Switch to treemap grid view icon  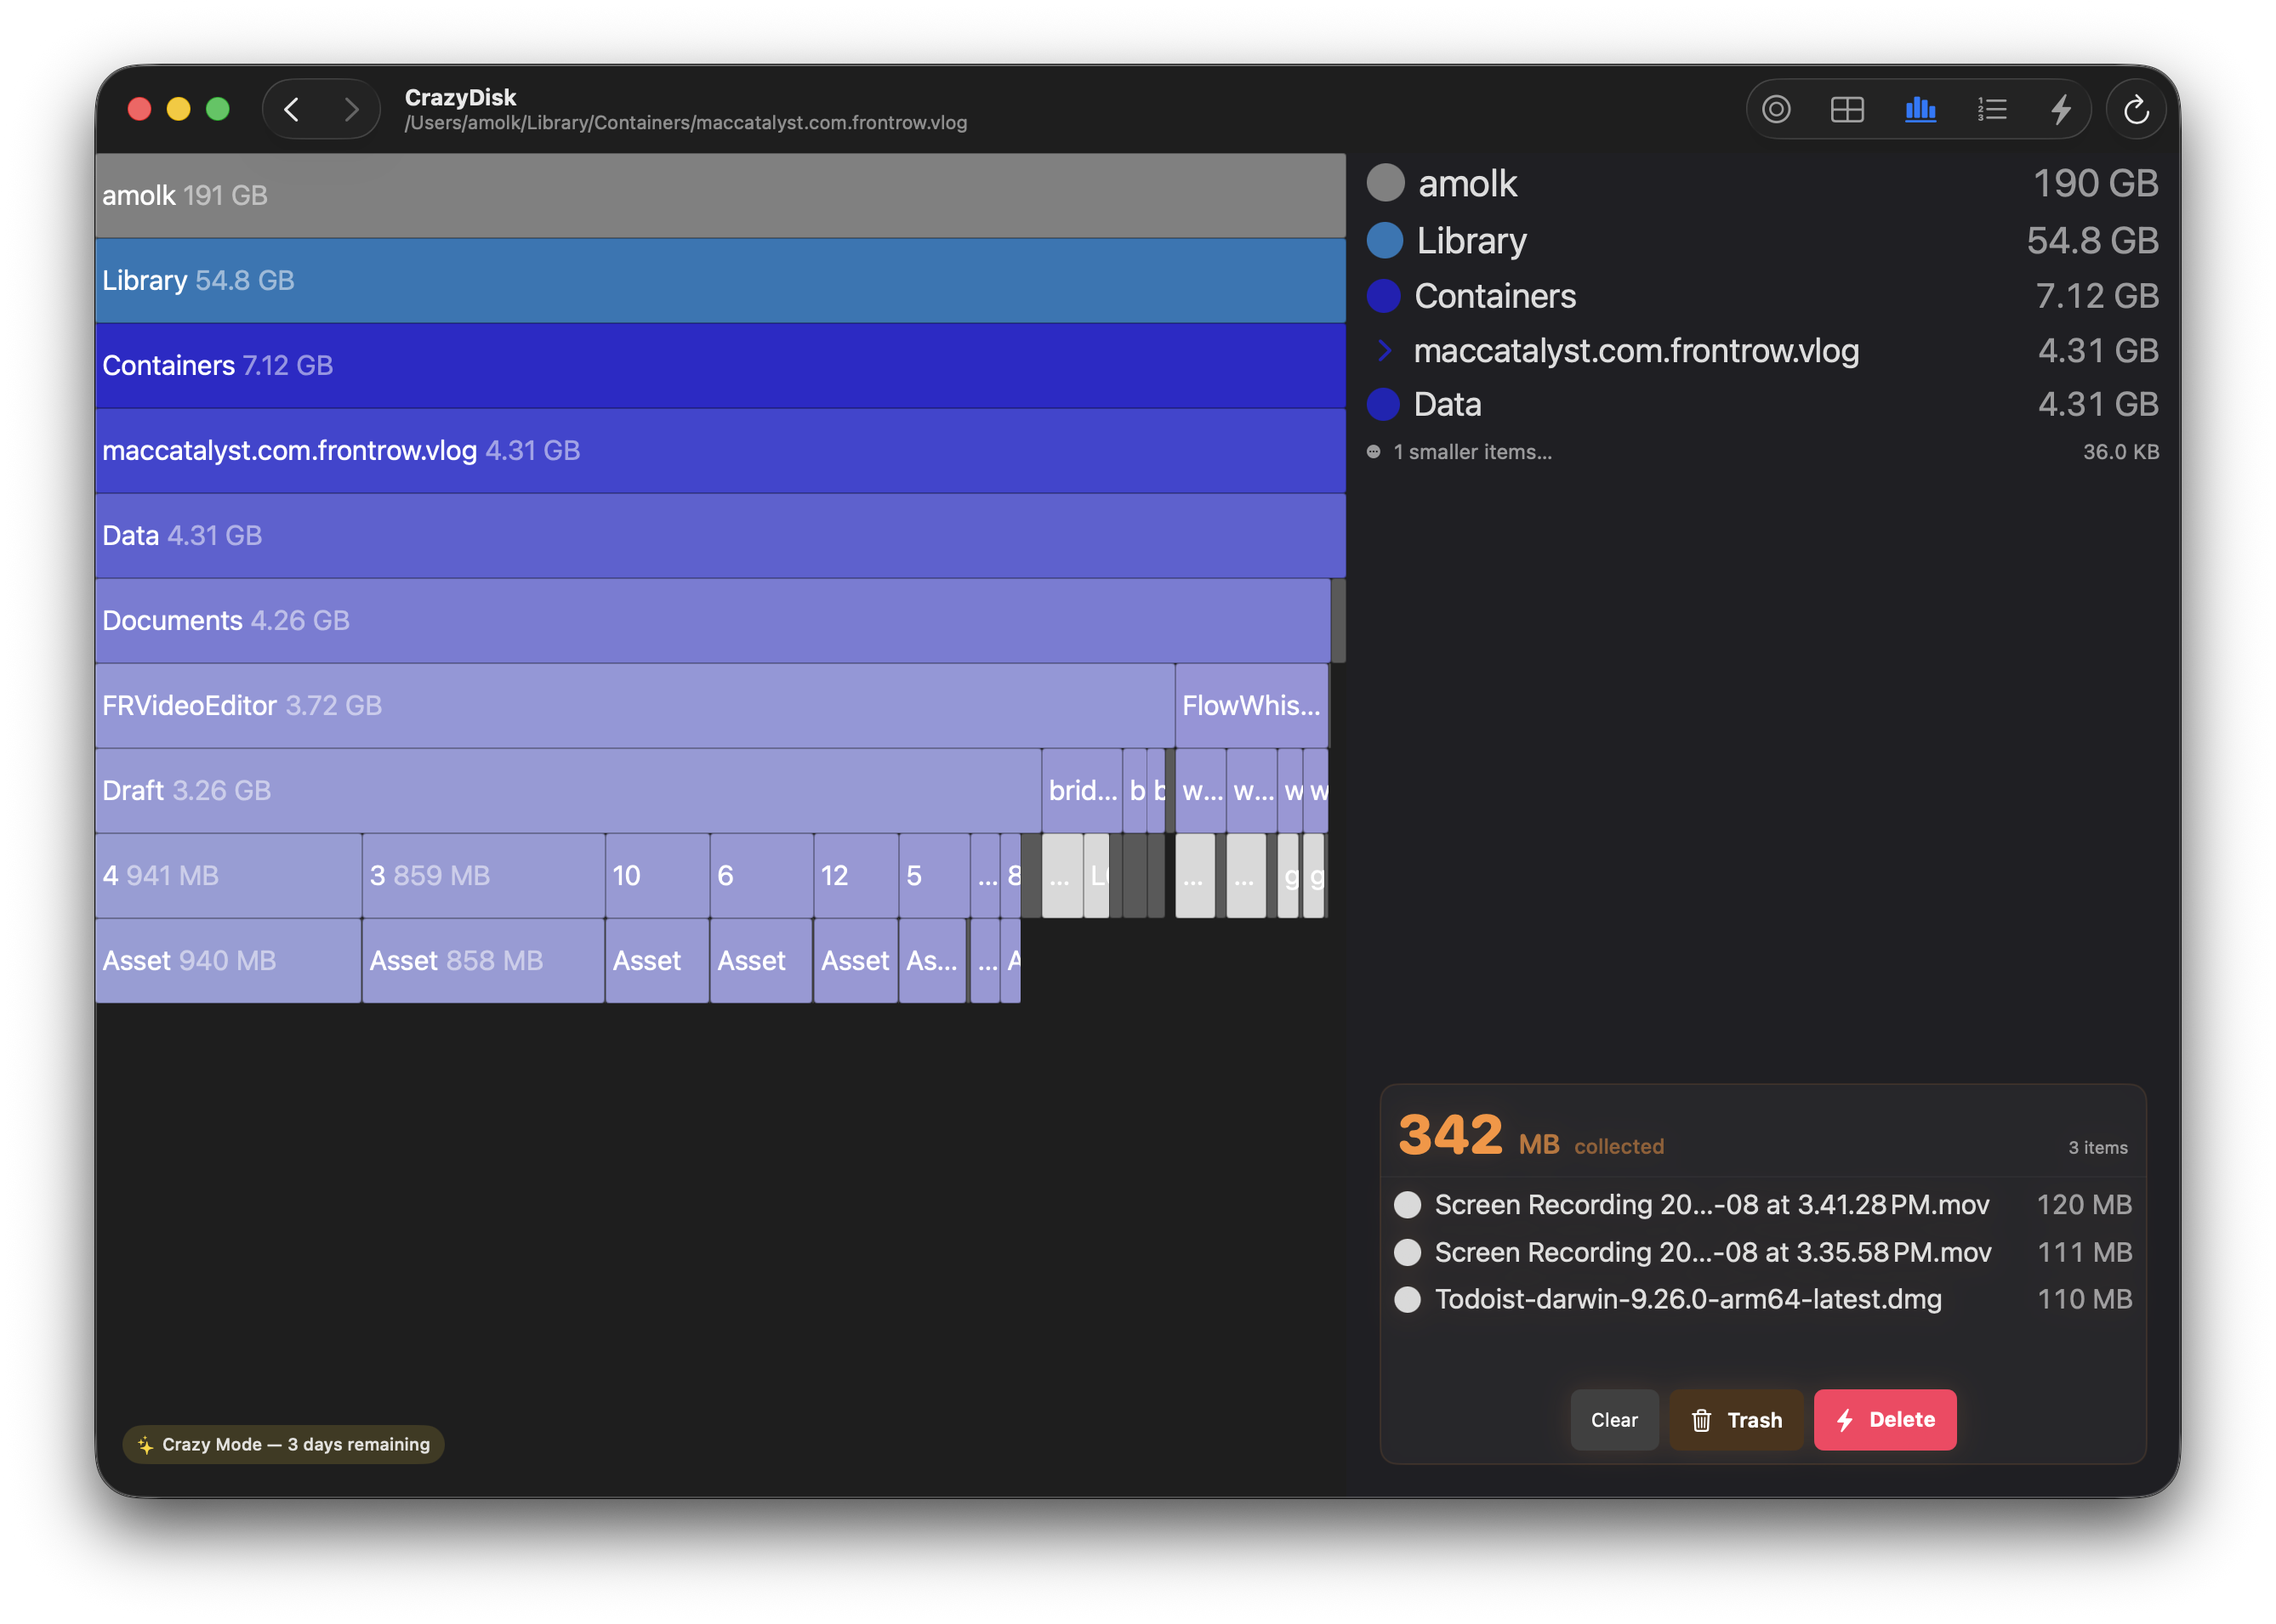pyautogui.click(x=1847, y=109)
